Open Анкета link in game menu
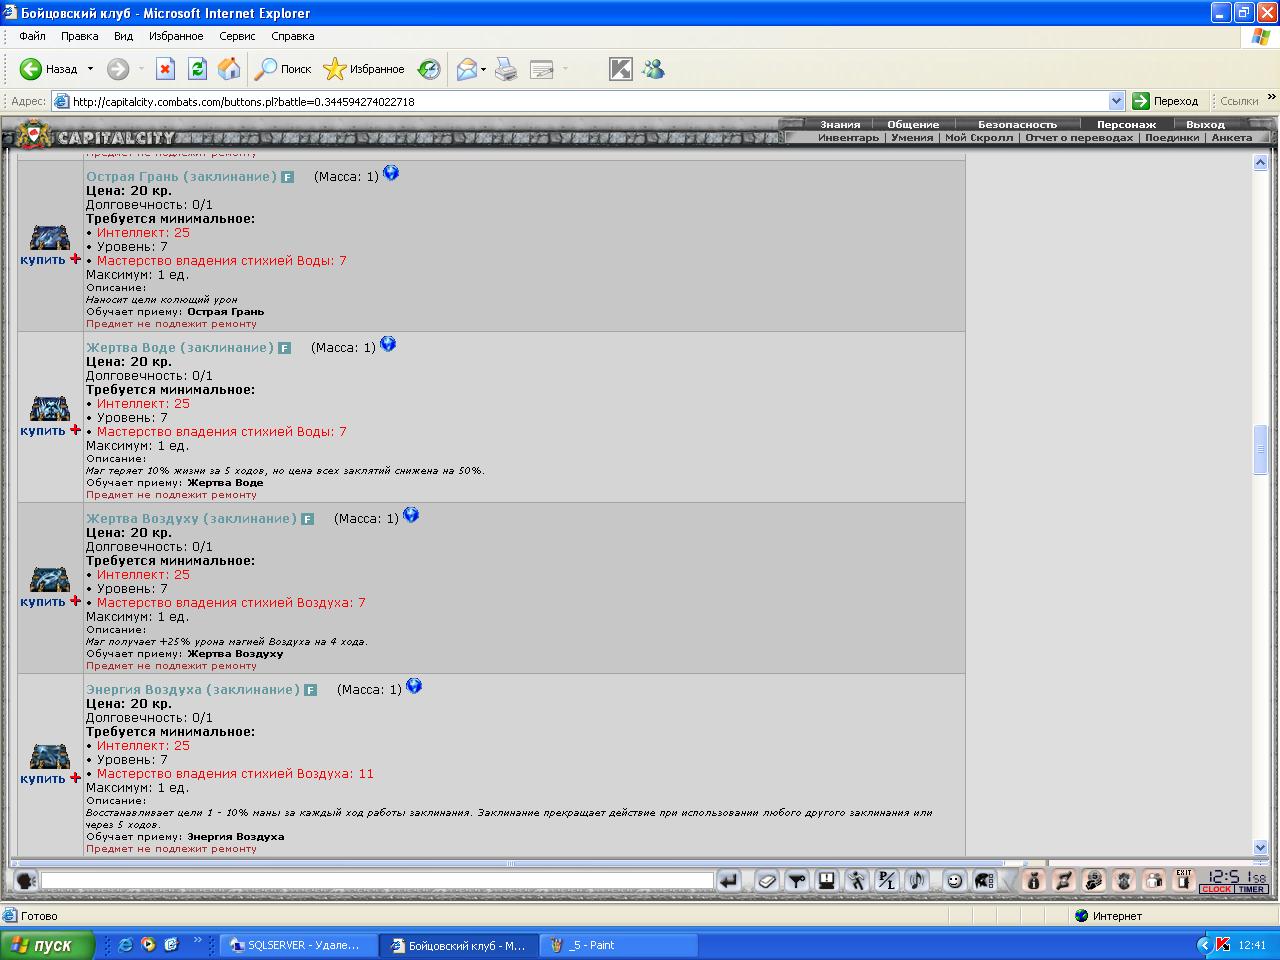Viewport: 1280px width, 960px height. tap(1232, 138)
